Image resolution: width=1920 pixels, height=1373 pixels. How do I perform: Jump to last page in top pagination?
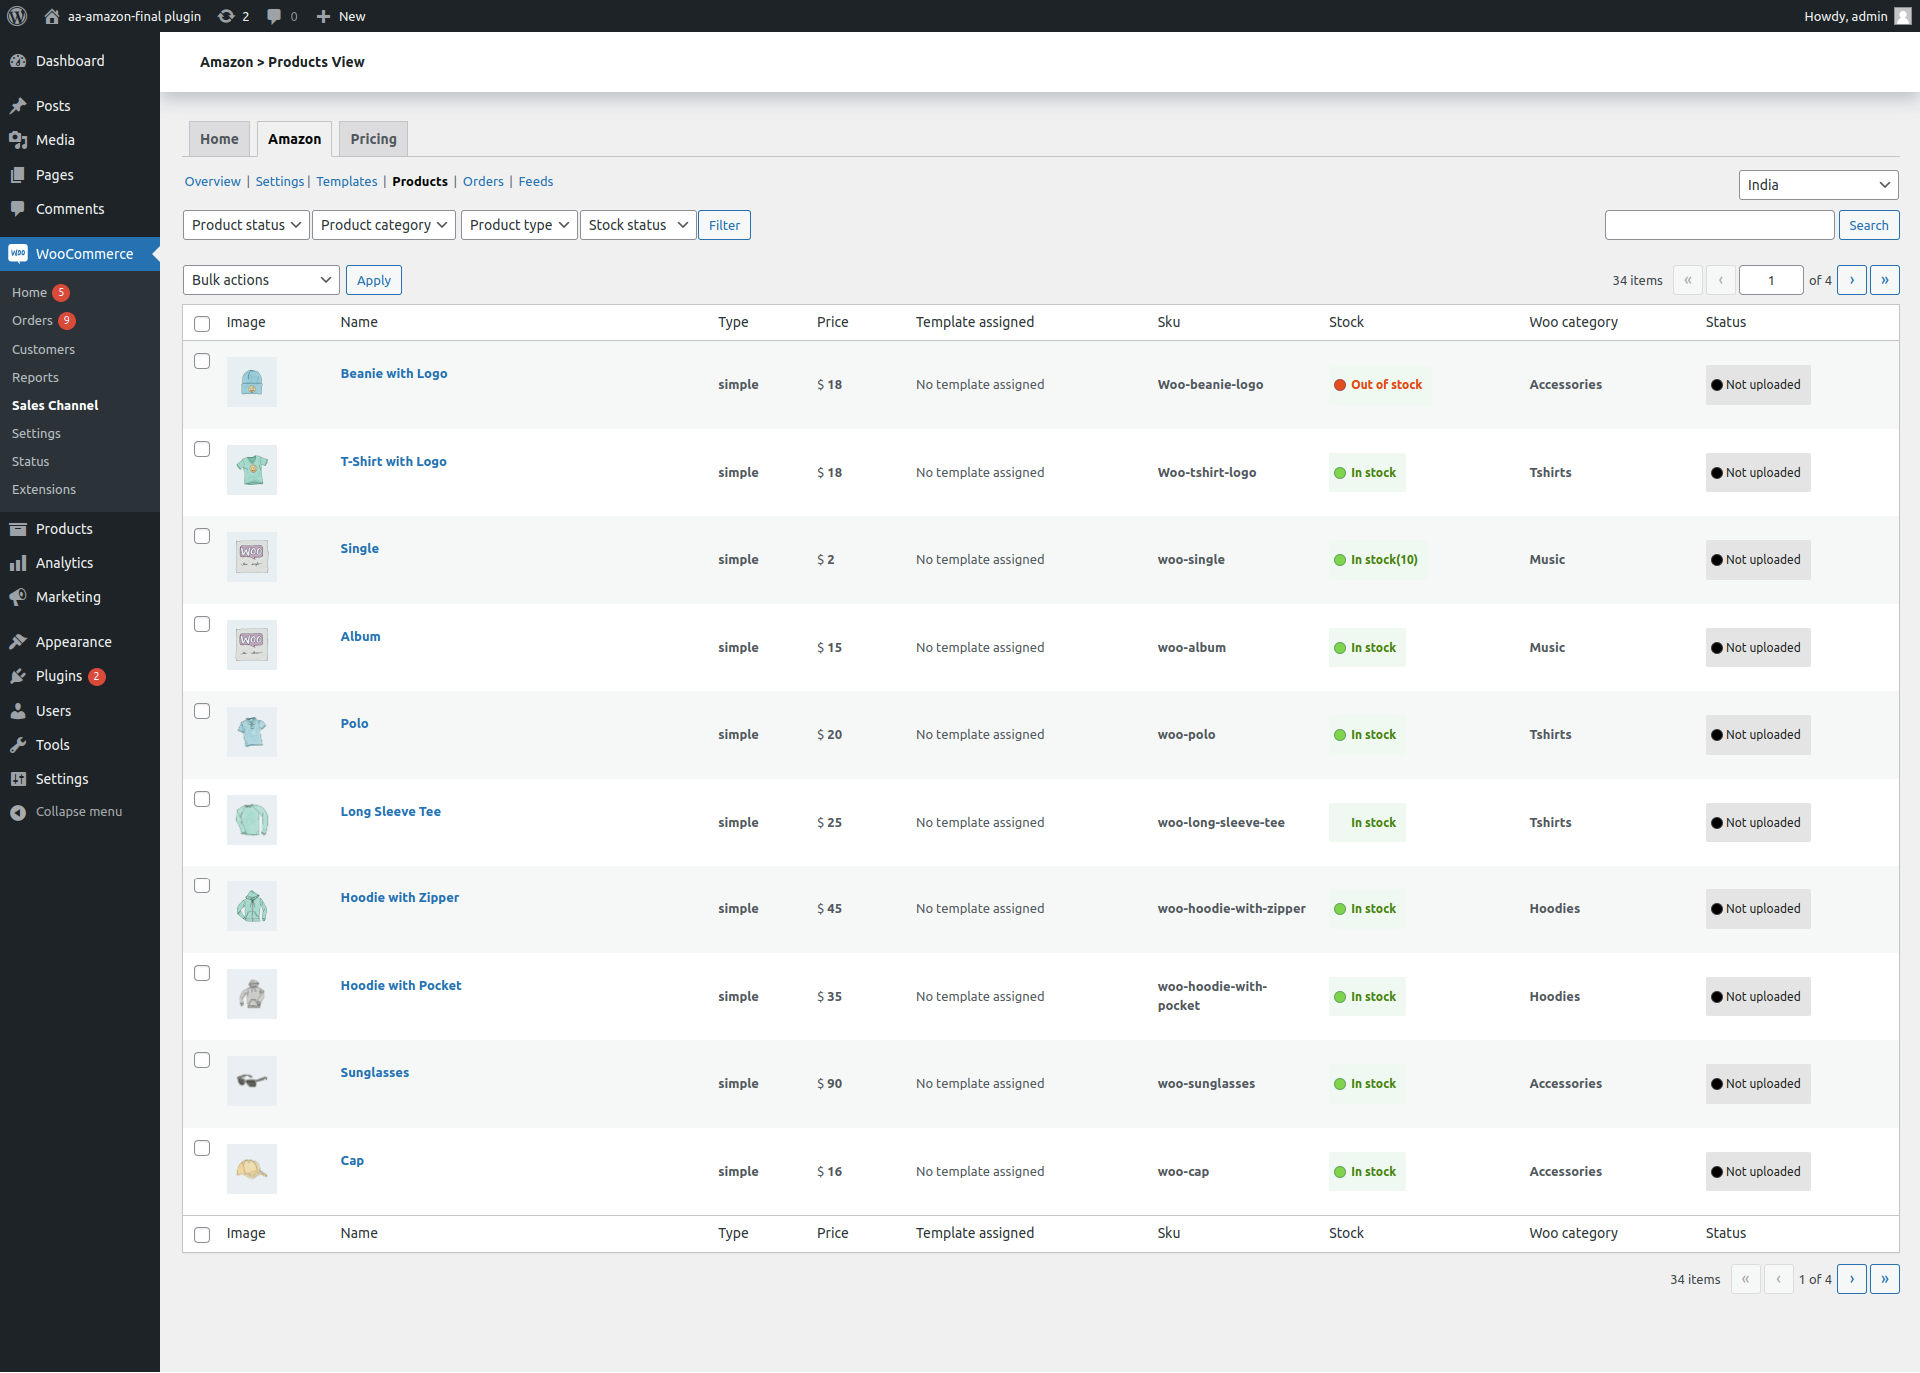click(x=1885, y=280)
